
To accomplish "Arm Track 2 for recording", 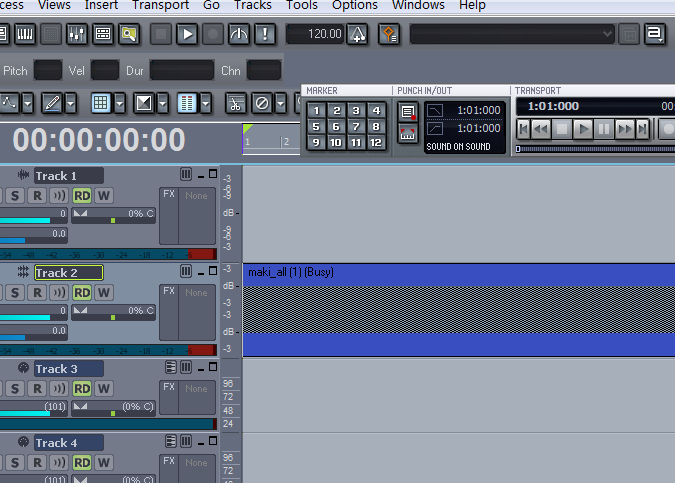I will 37,293.
